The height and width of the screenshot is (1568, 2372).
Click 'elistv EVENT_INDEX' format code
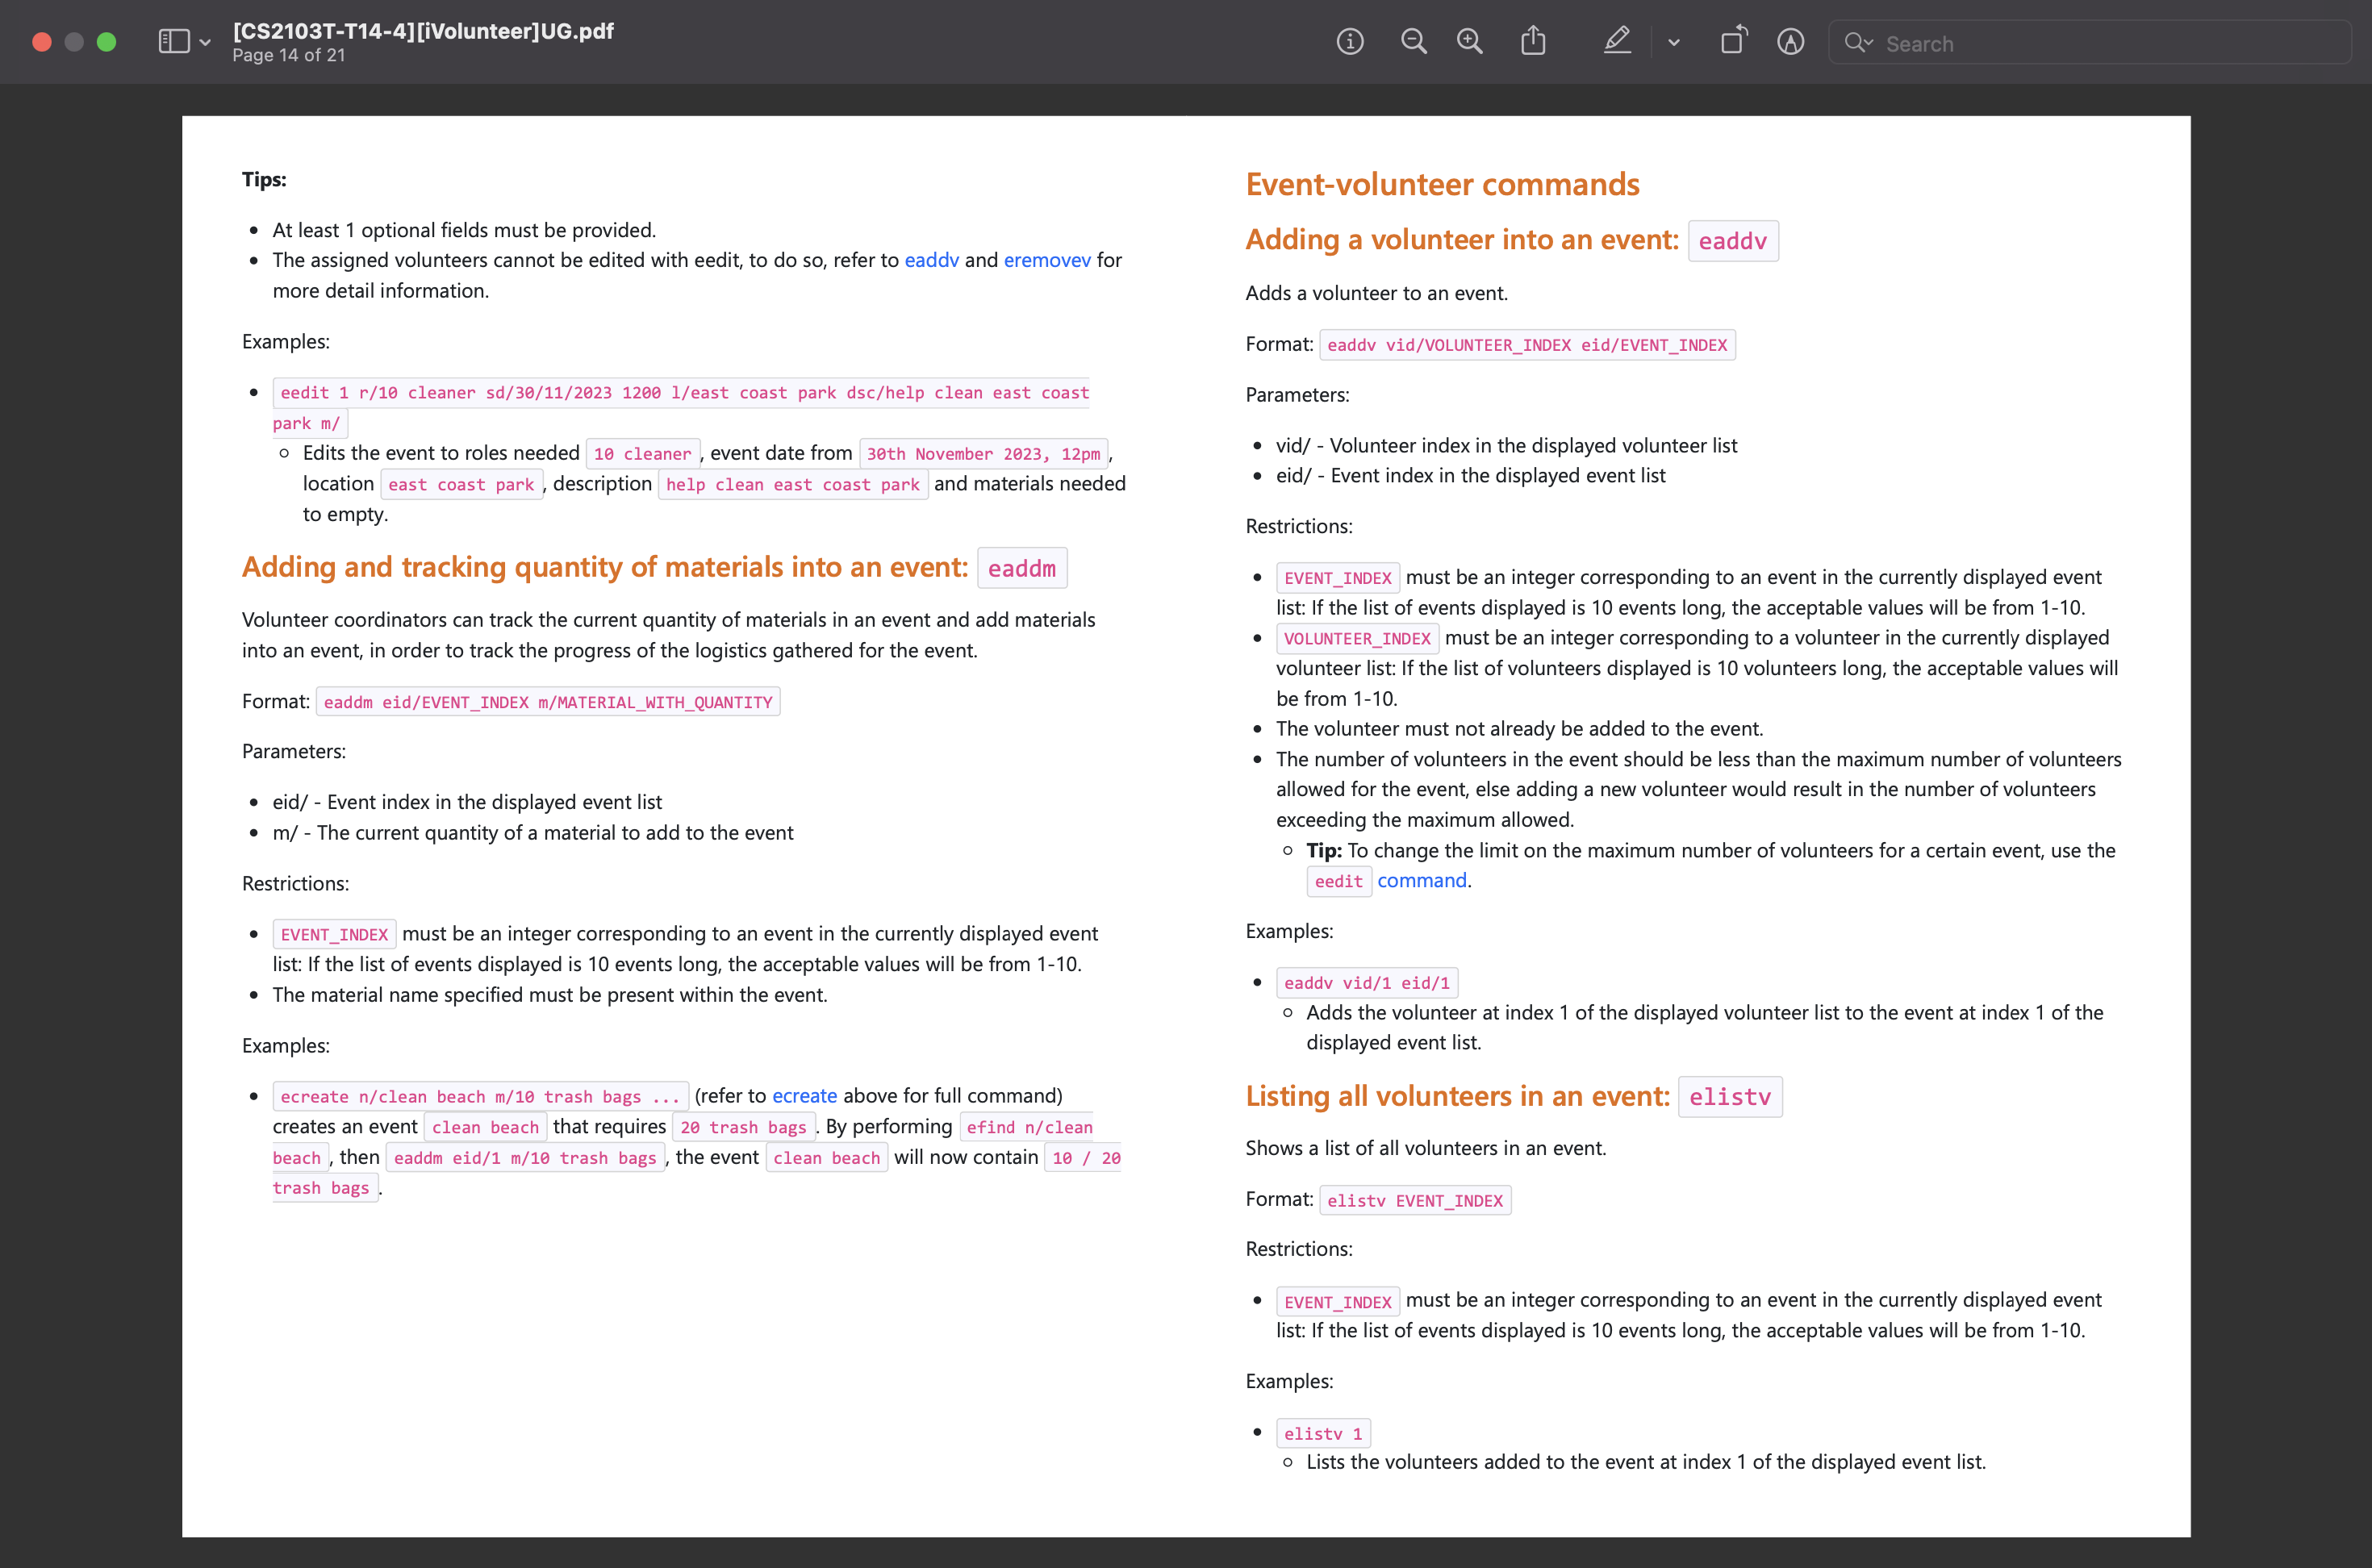(1414, 1200)
